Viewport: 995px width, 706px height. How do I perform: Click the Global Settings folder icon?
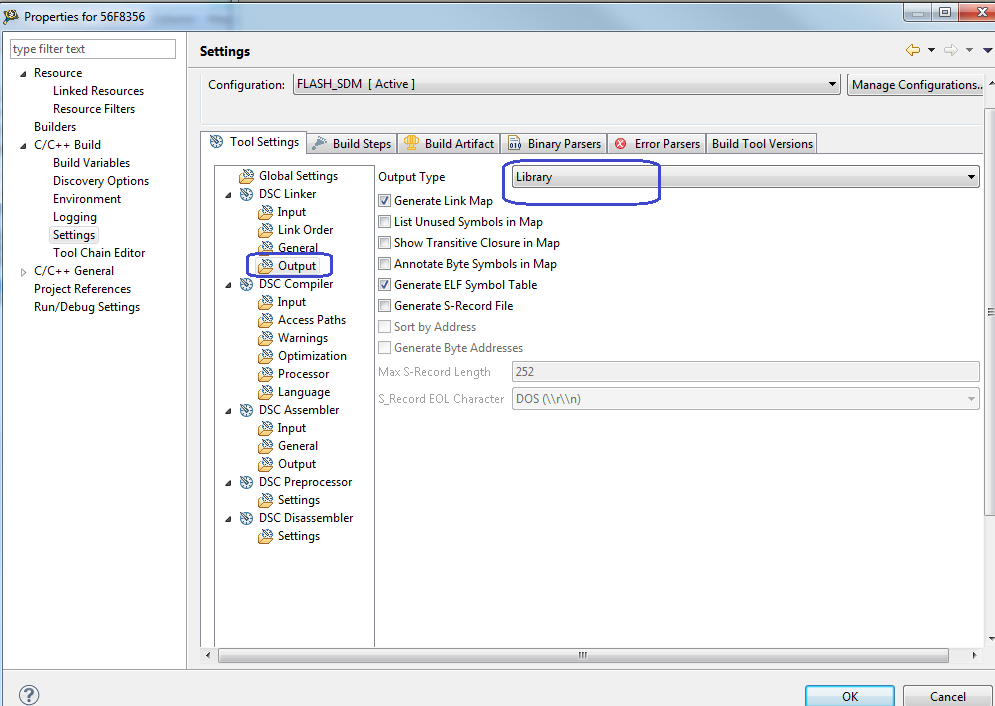click(246, 176)
